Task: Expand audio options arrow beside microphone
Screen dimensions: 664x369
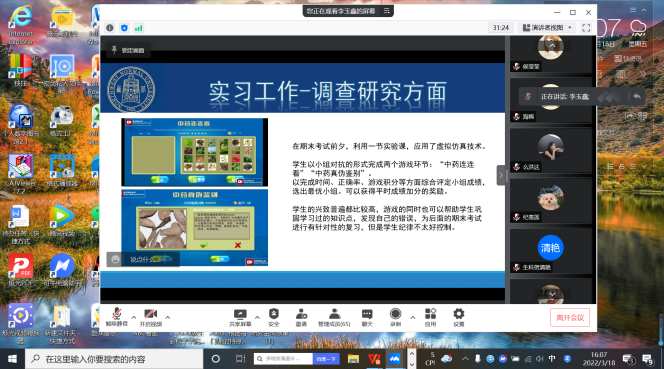Action: click(x=134, y=317)
